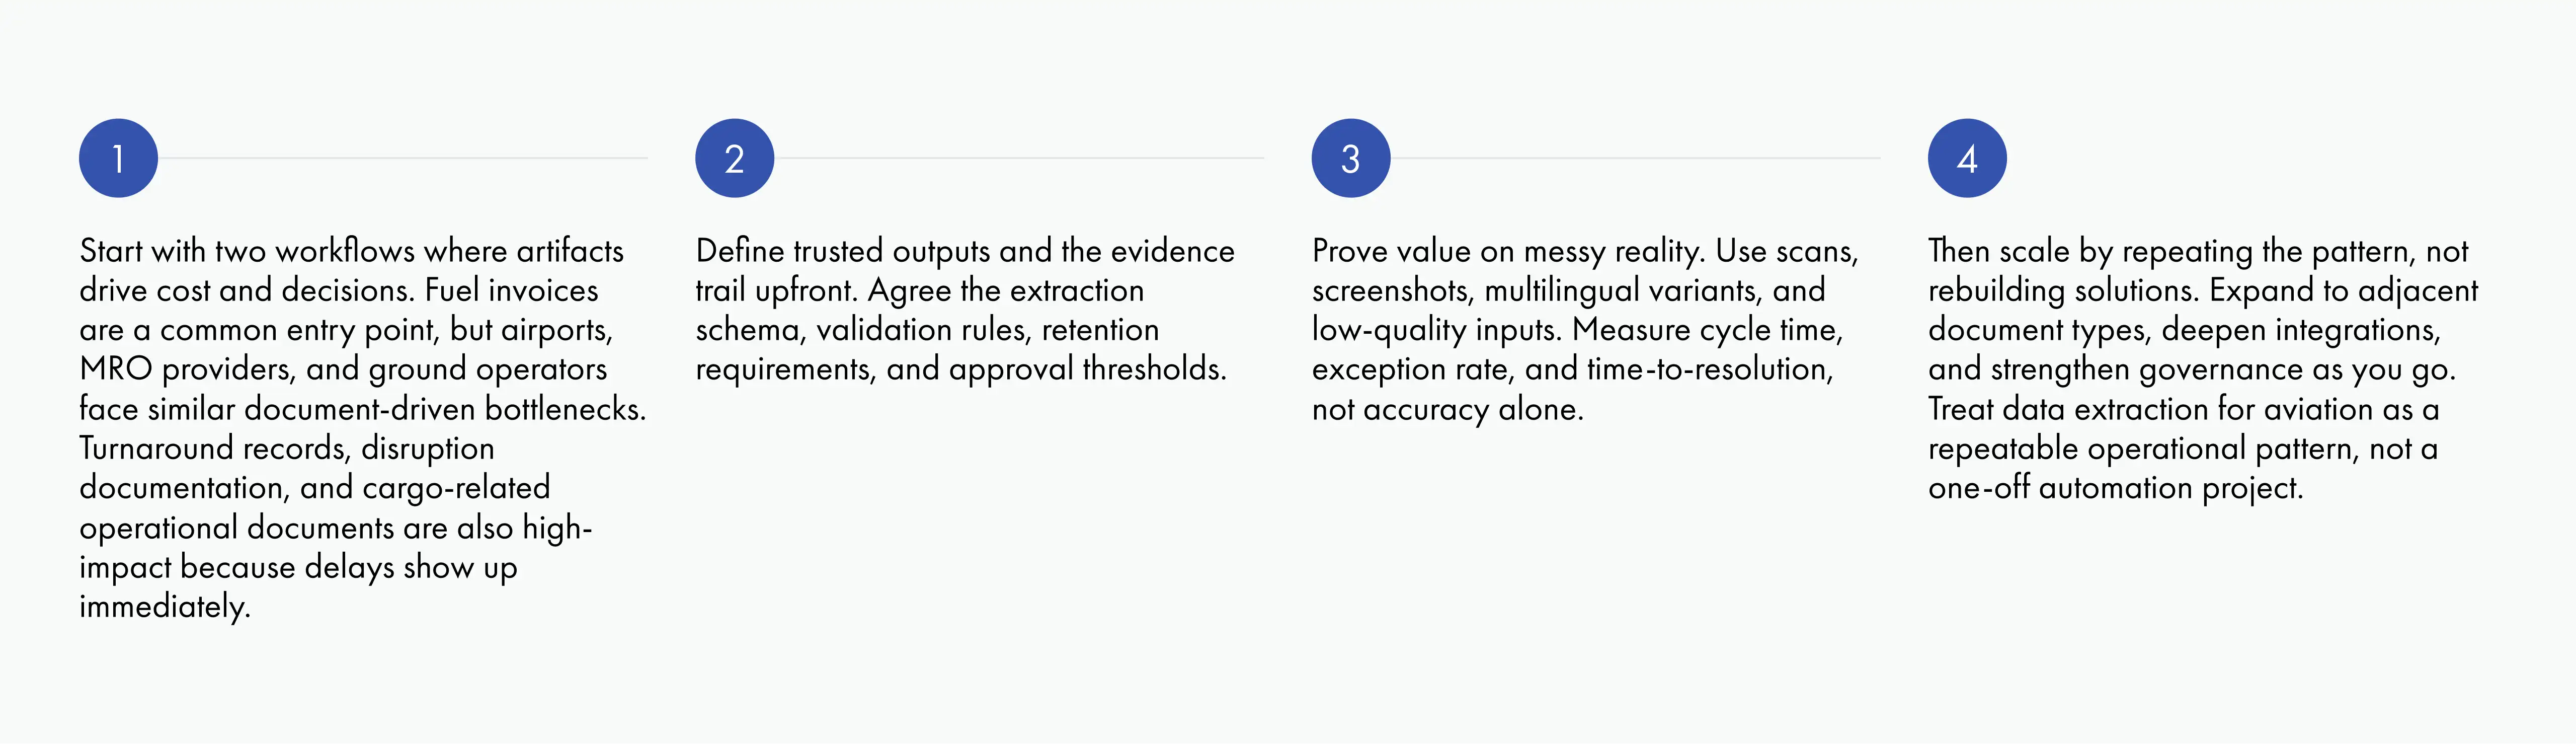Click the blue step 1 circle

[x=118, y=158]
